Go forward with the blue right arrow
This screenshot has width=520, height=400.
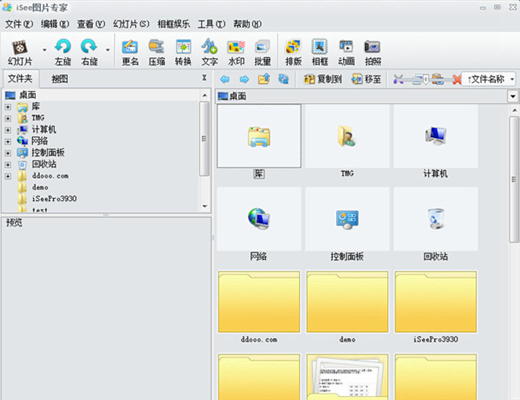(x=244, y=79)
